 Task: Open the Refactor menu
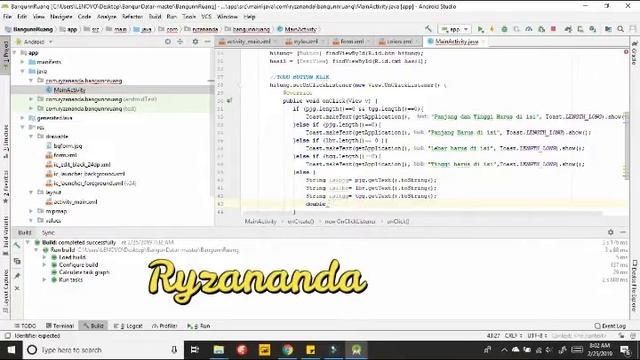(133, 17)
